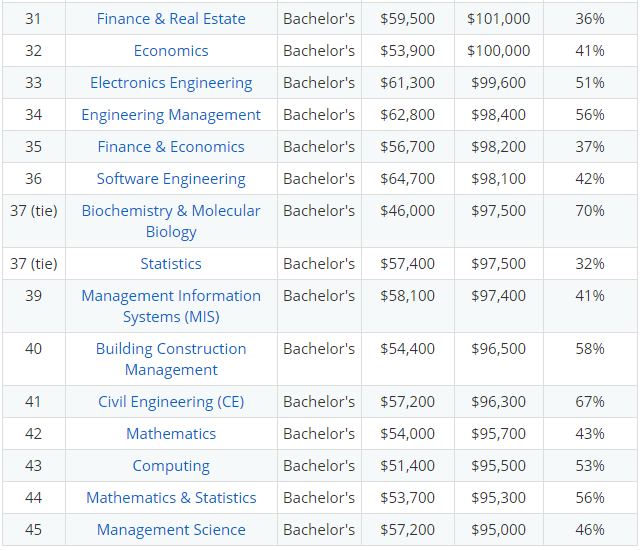Select the $64,700 early career pay cell

tap(407, 178)
